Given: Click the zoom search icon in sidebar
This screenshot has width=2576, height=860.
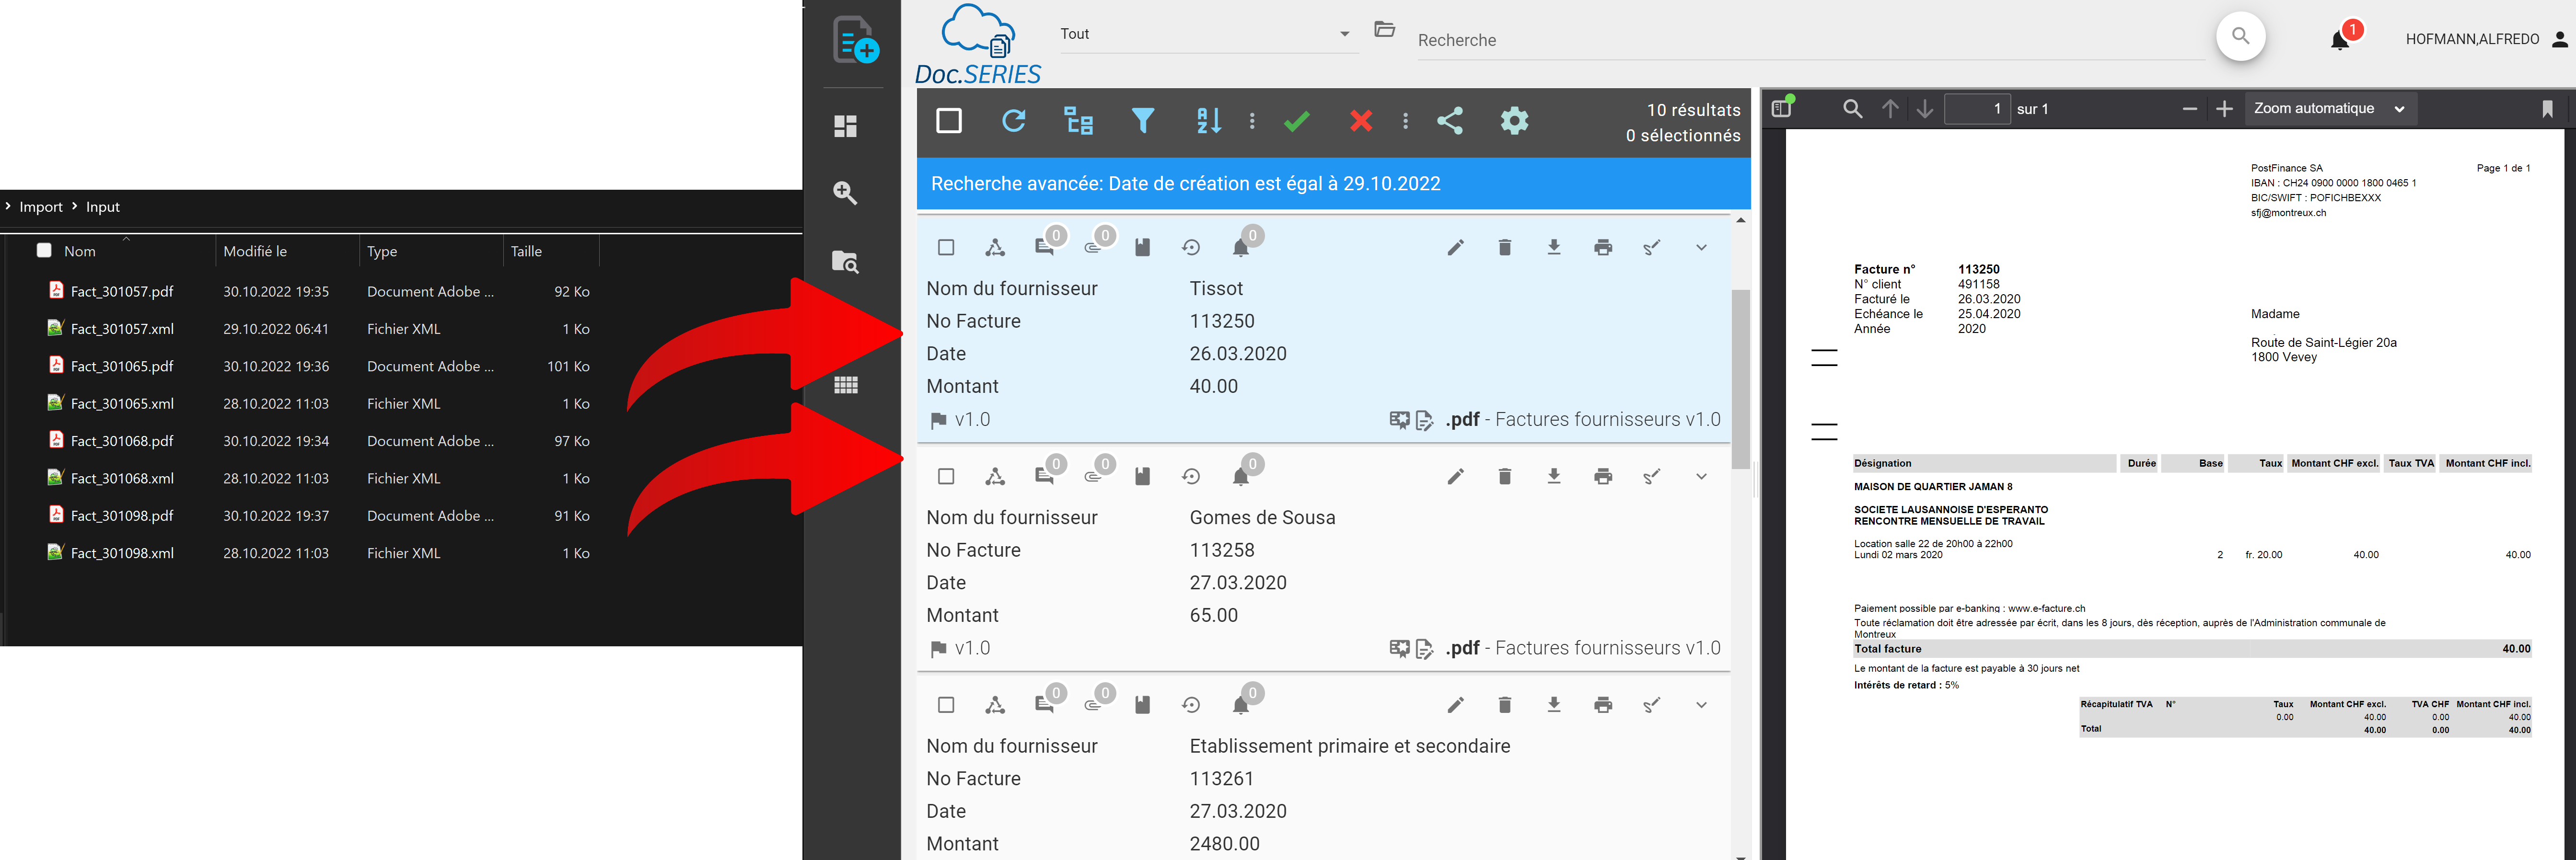Looking at the screenshot, I should coord(846,193).
